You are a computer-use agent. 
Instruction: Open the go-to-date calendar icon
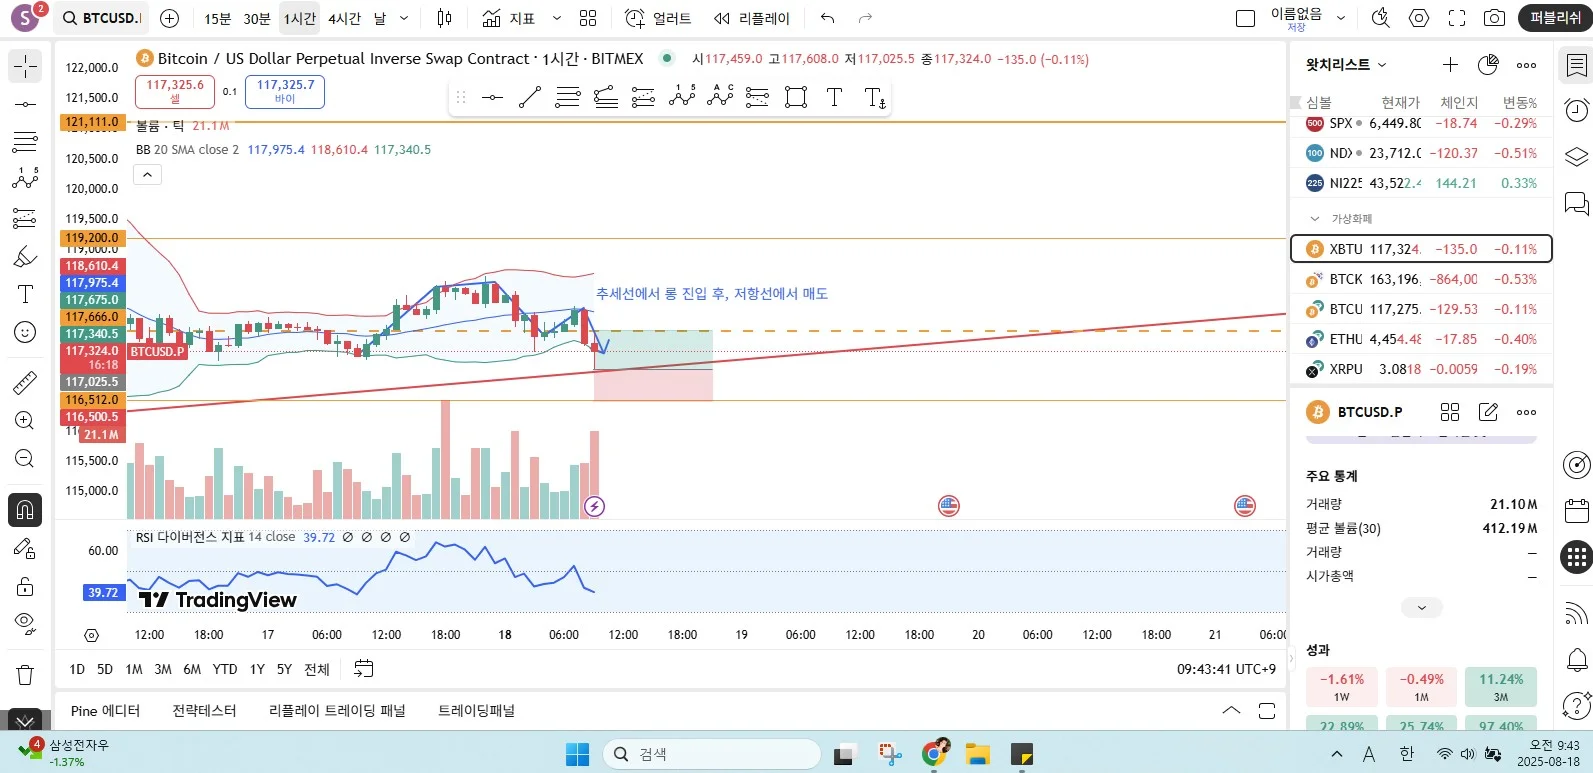click(364, 669)
